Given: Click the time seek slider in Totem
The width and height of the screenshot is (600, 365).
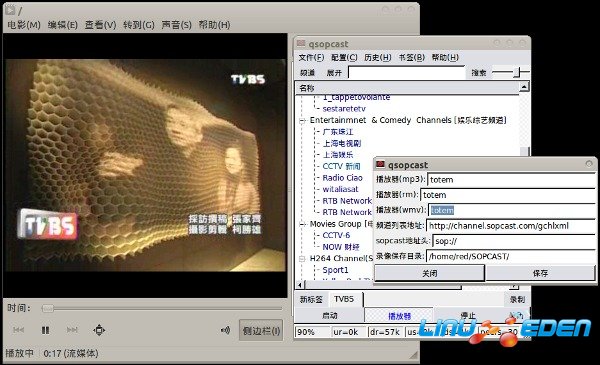Looking at the screenshot, I should [162, 308].
